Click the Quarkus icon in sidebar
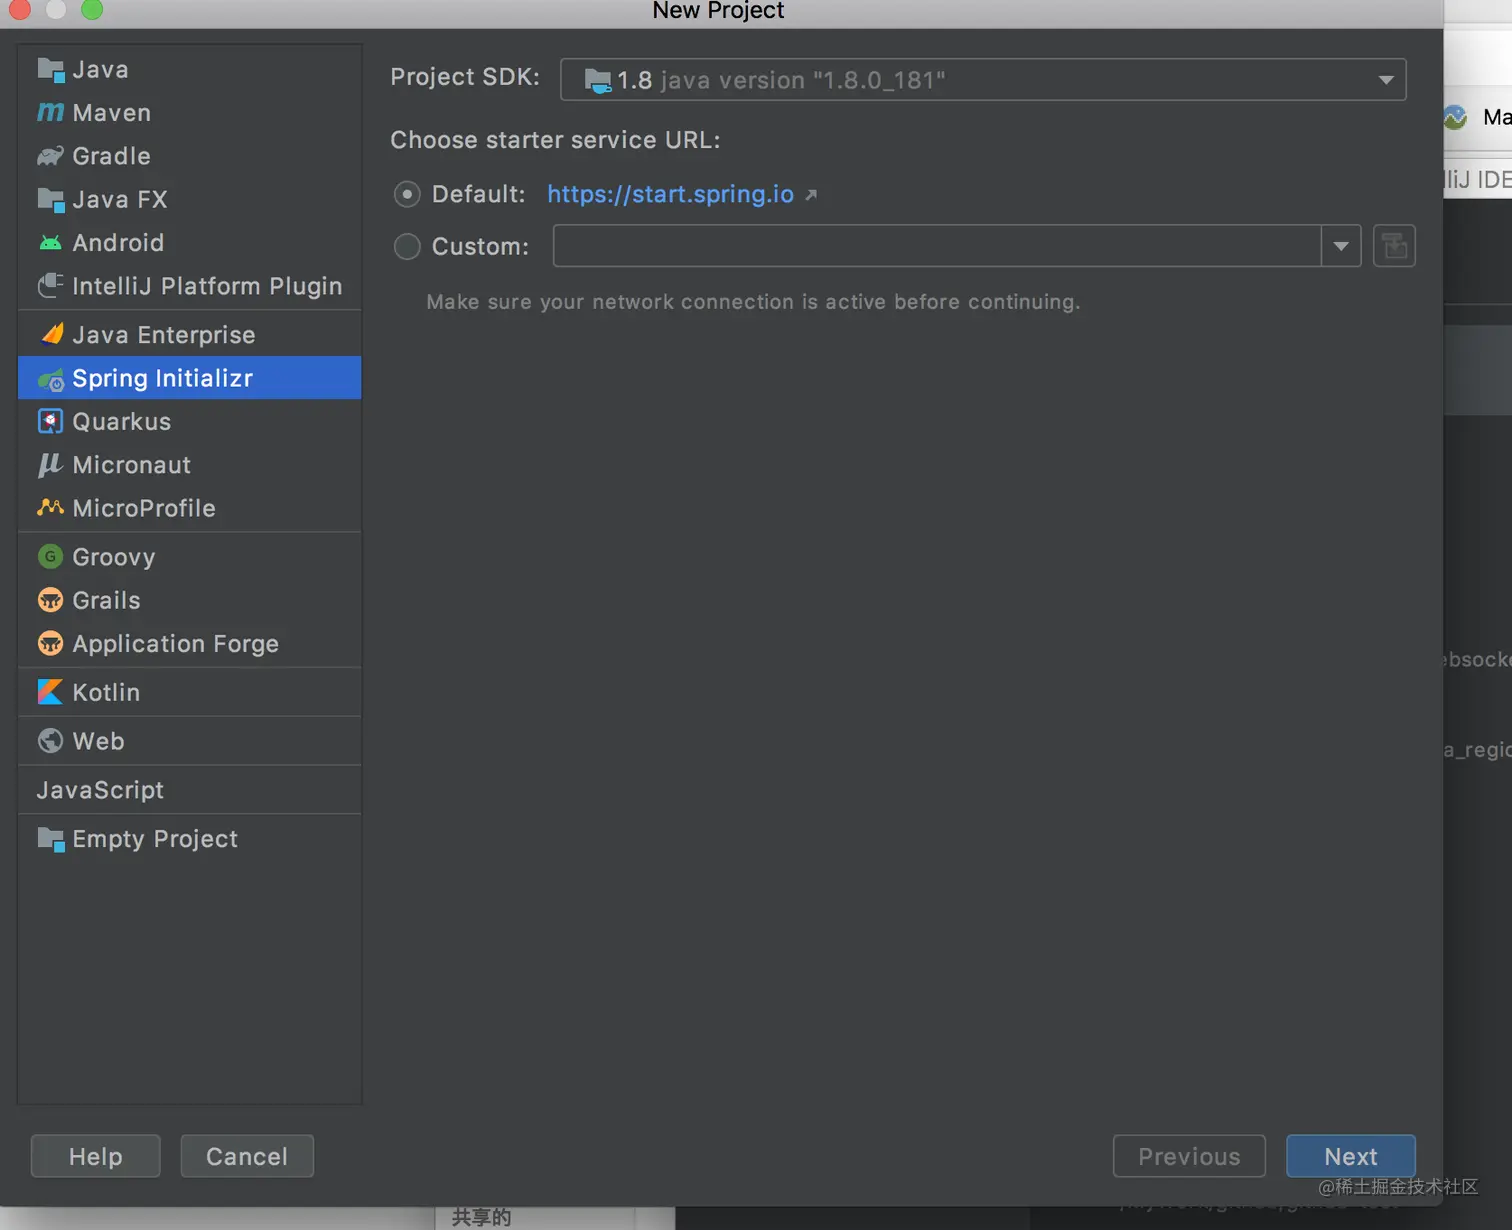The width and height of the screenshot is (1512, 1230). pyautogui.click(x=50, y=422)
